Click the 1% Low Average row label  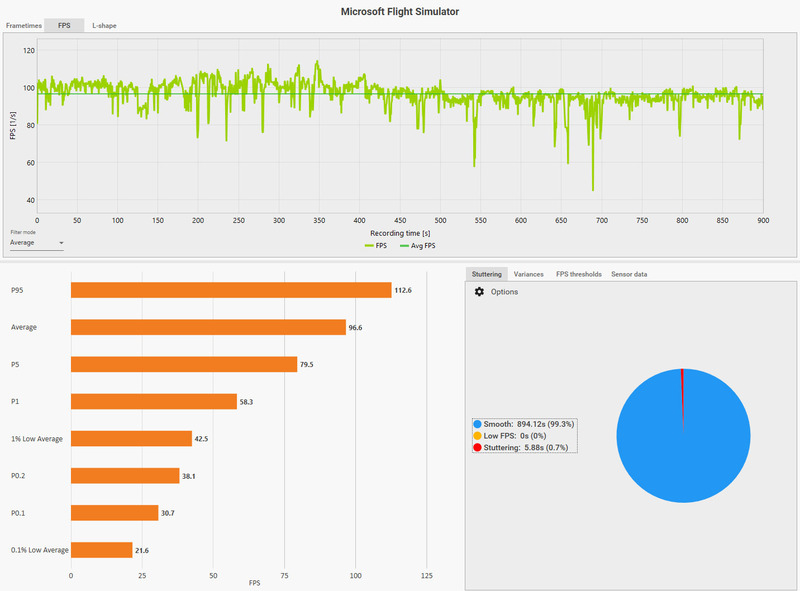[x=37, y=439]
